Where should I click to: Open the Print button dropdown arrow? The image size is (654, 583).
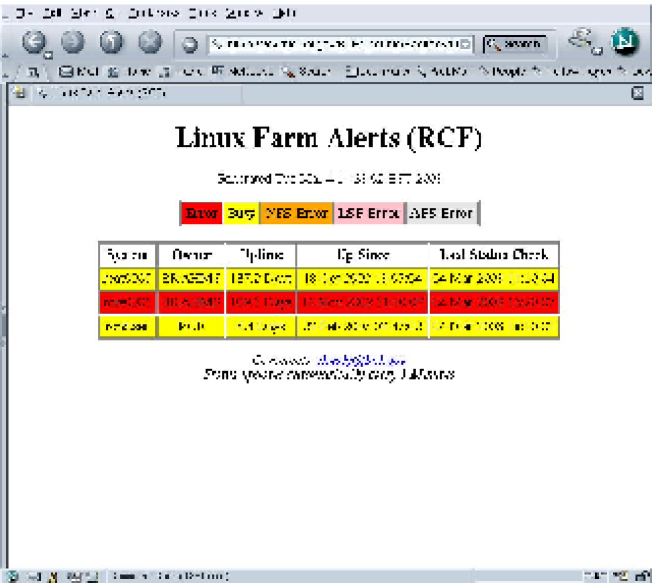pyautogui.click(x=598, y=51)
